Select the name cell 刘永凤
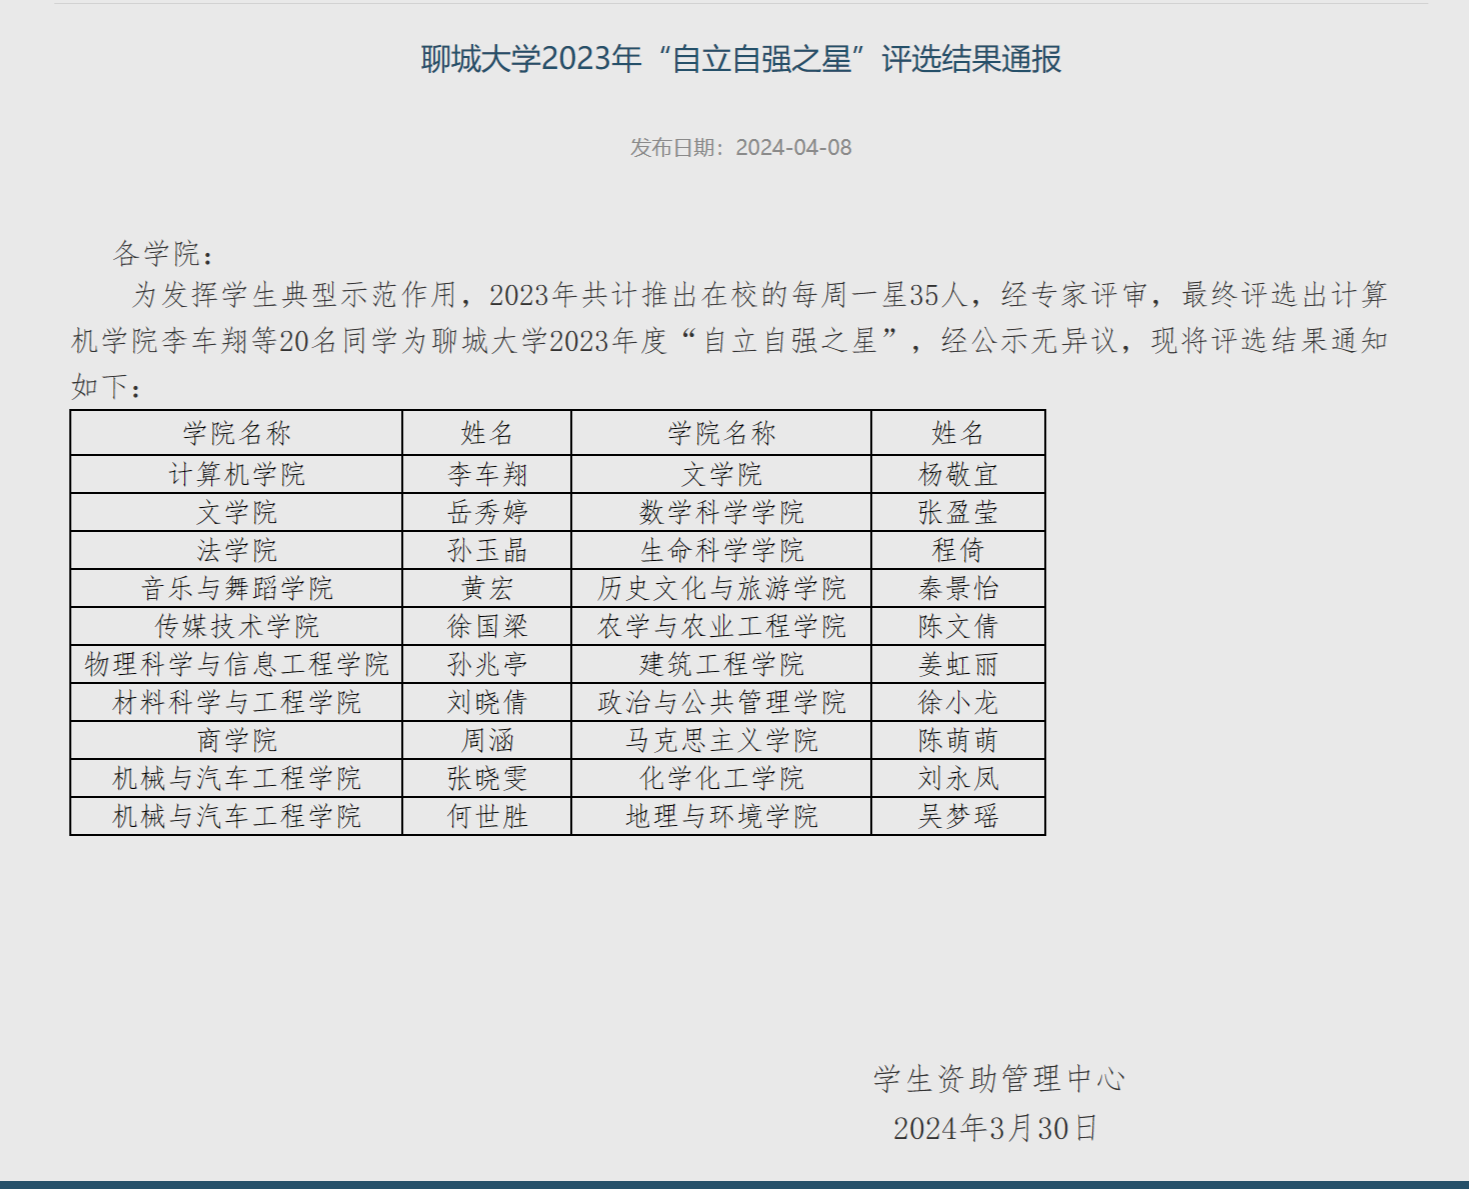Viewport: 1469px width, 1189px height. click(x=958, y=778)
